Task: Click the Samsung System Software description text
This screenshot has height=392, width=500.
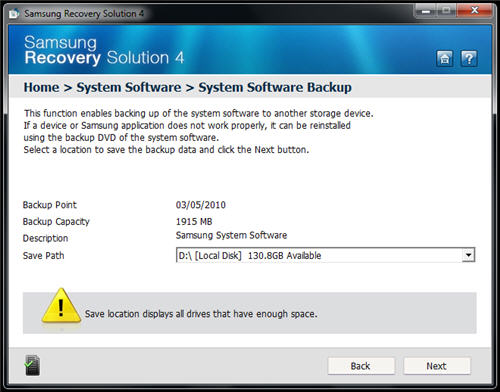Action: 231,235
